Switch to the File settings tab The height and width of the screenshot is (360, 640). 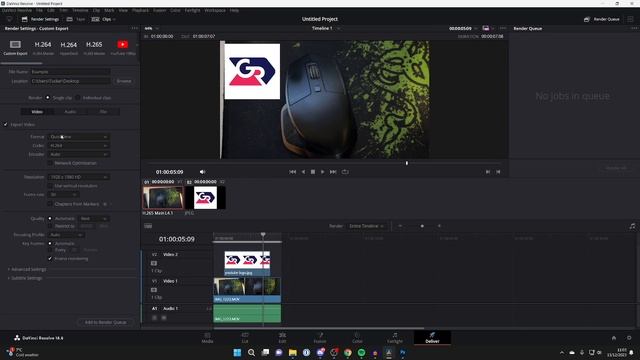click(x=103, y=111)
